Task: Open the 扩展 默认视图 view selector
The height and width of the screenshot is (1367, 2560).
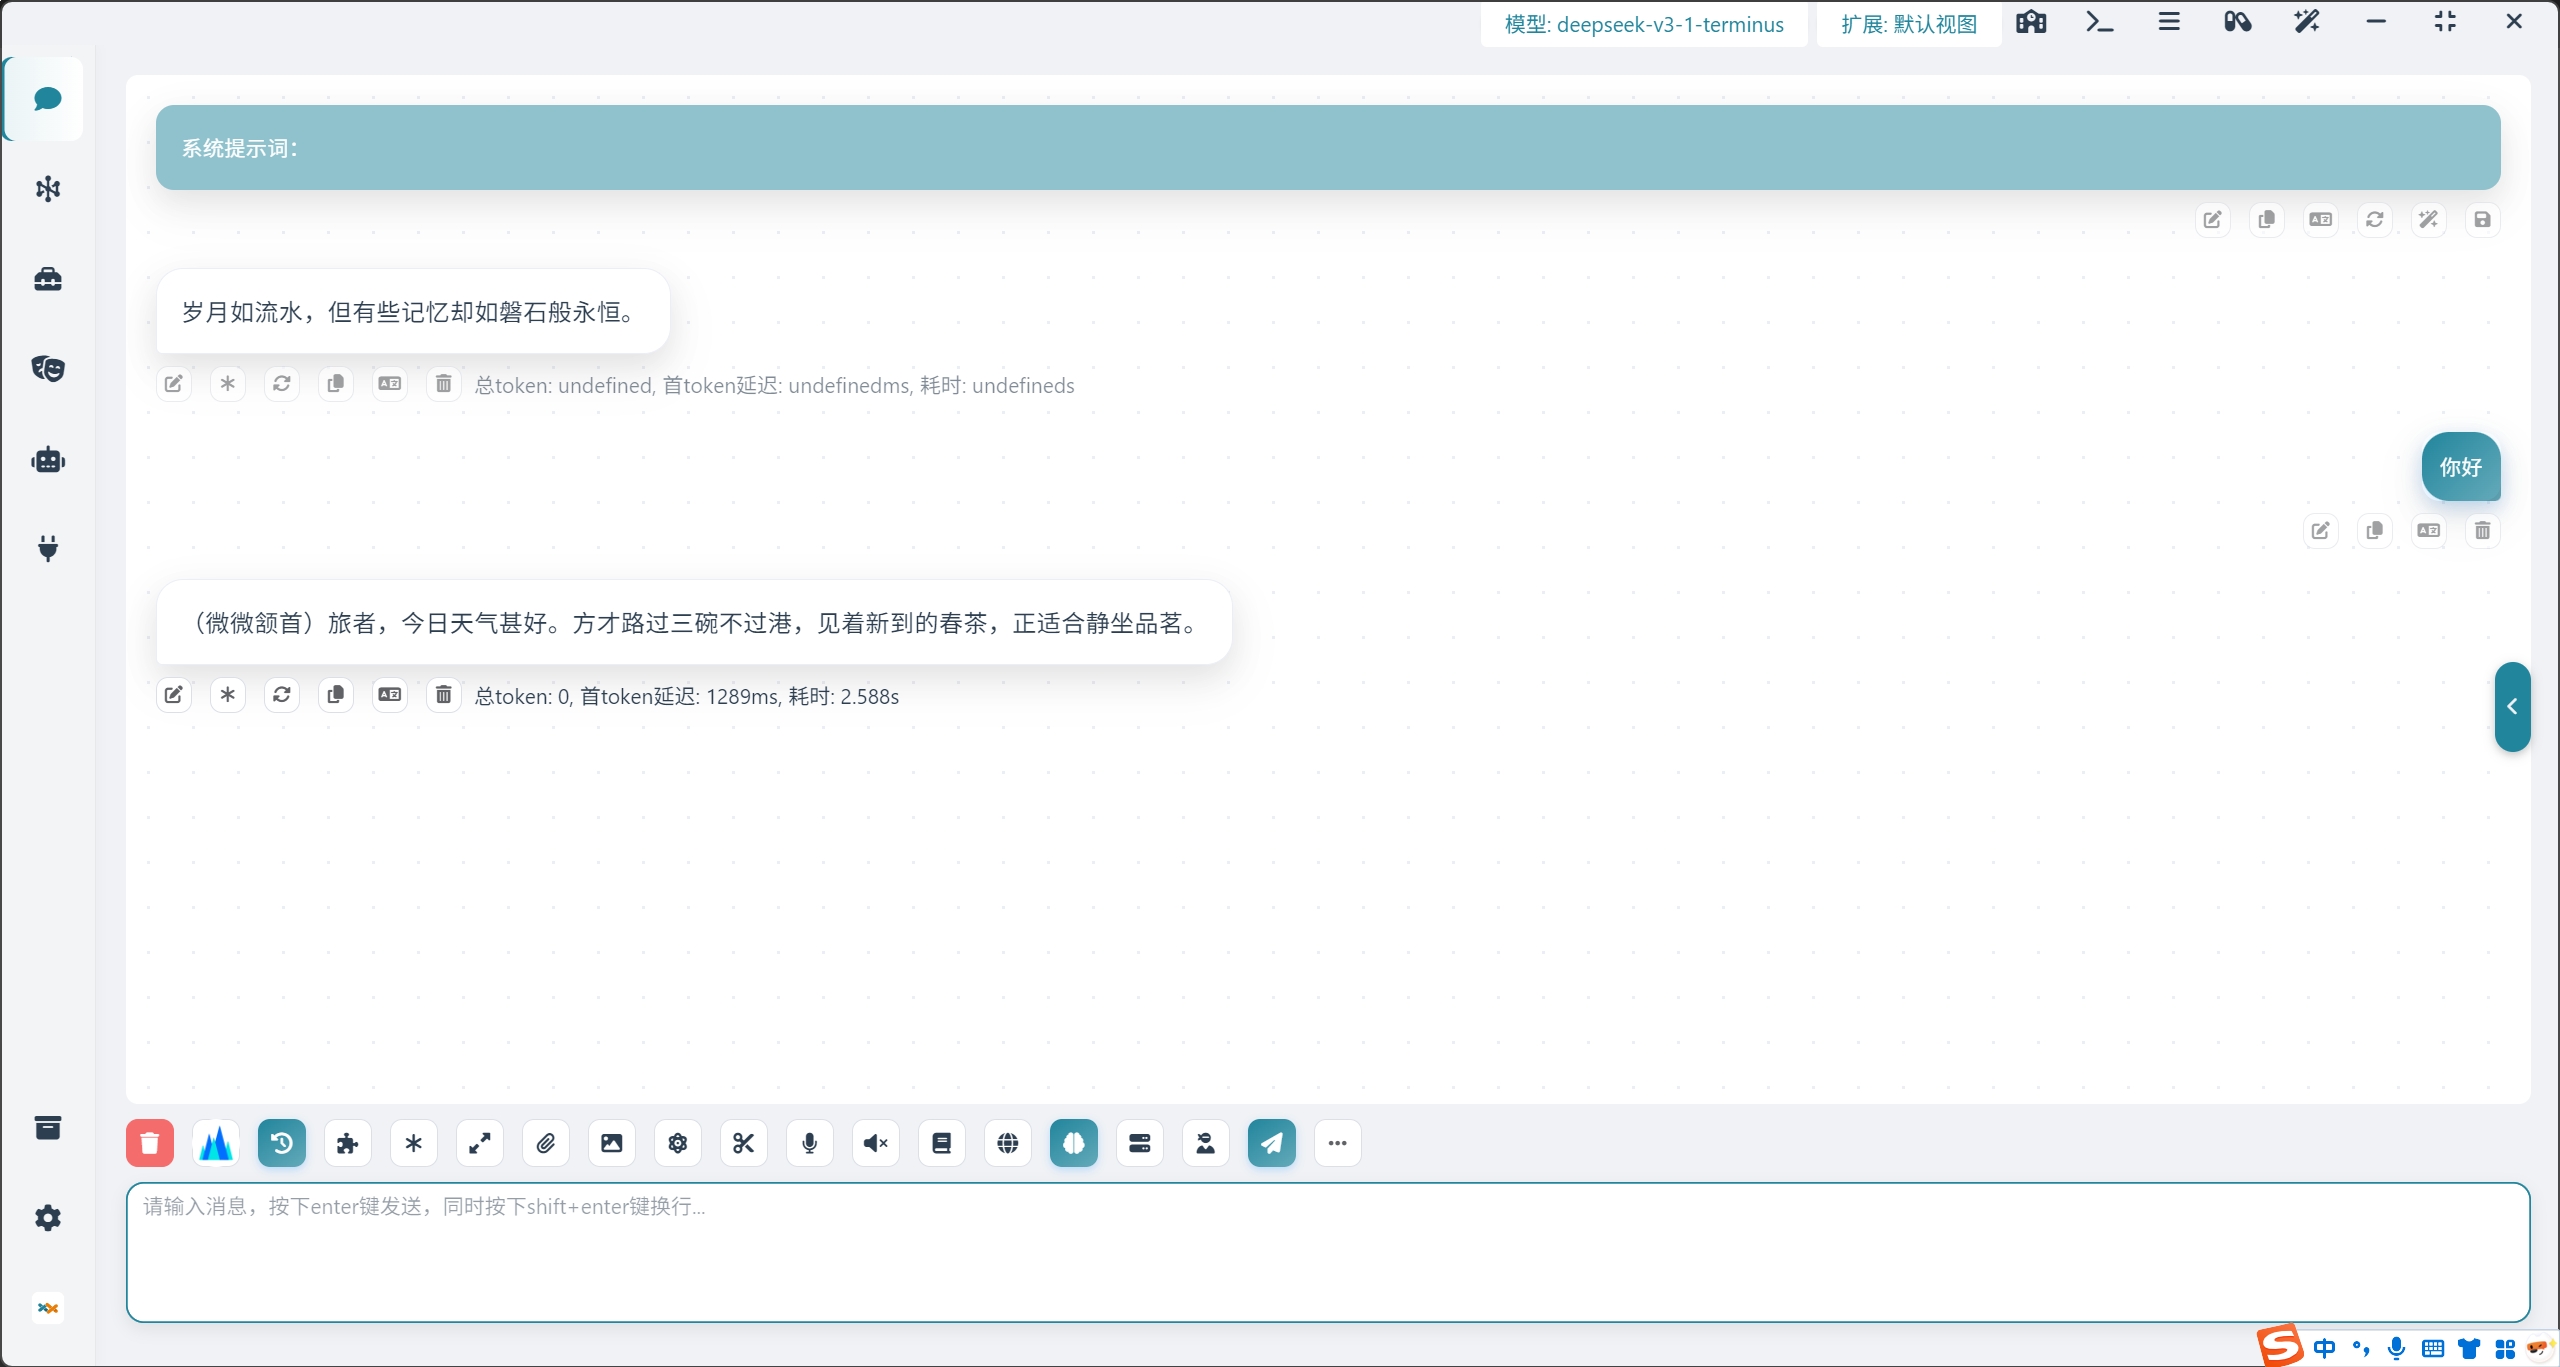Action: click(1908, 24)
